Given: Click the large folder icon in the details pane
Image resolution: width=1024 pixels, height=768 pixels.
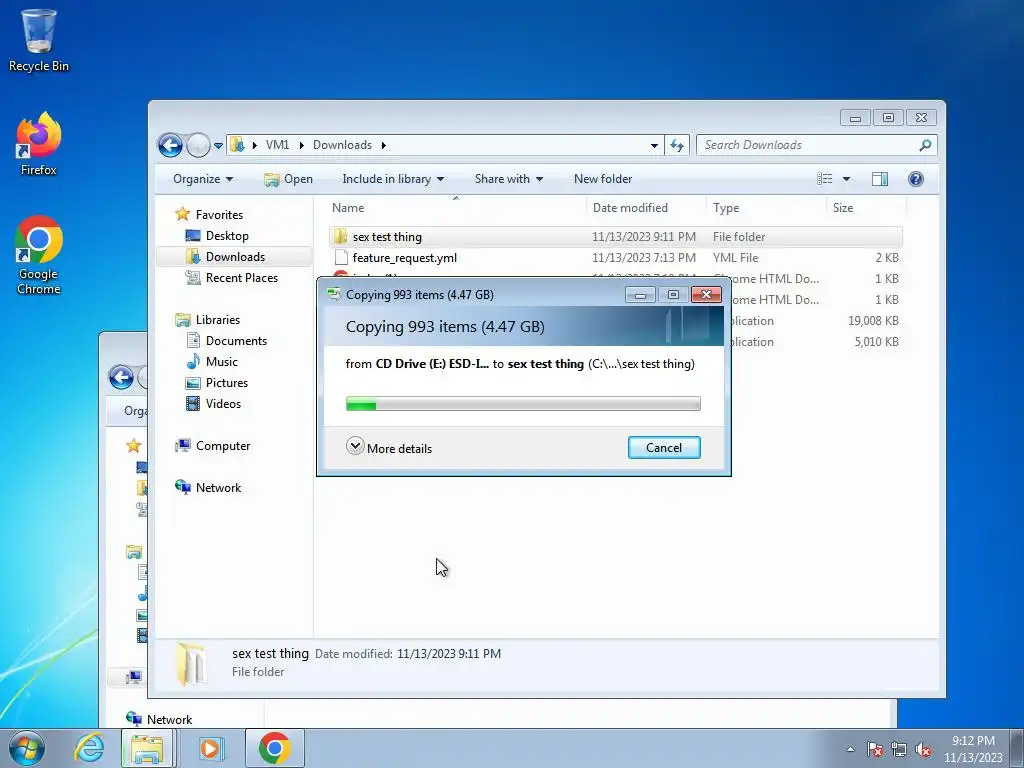Looking at the screenshot, I should [x=192, y=664].
